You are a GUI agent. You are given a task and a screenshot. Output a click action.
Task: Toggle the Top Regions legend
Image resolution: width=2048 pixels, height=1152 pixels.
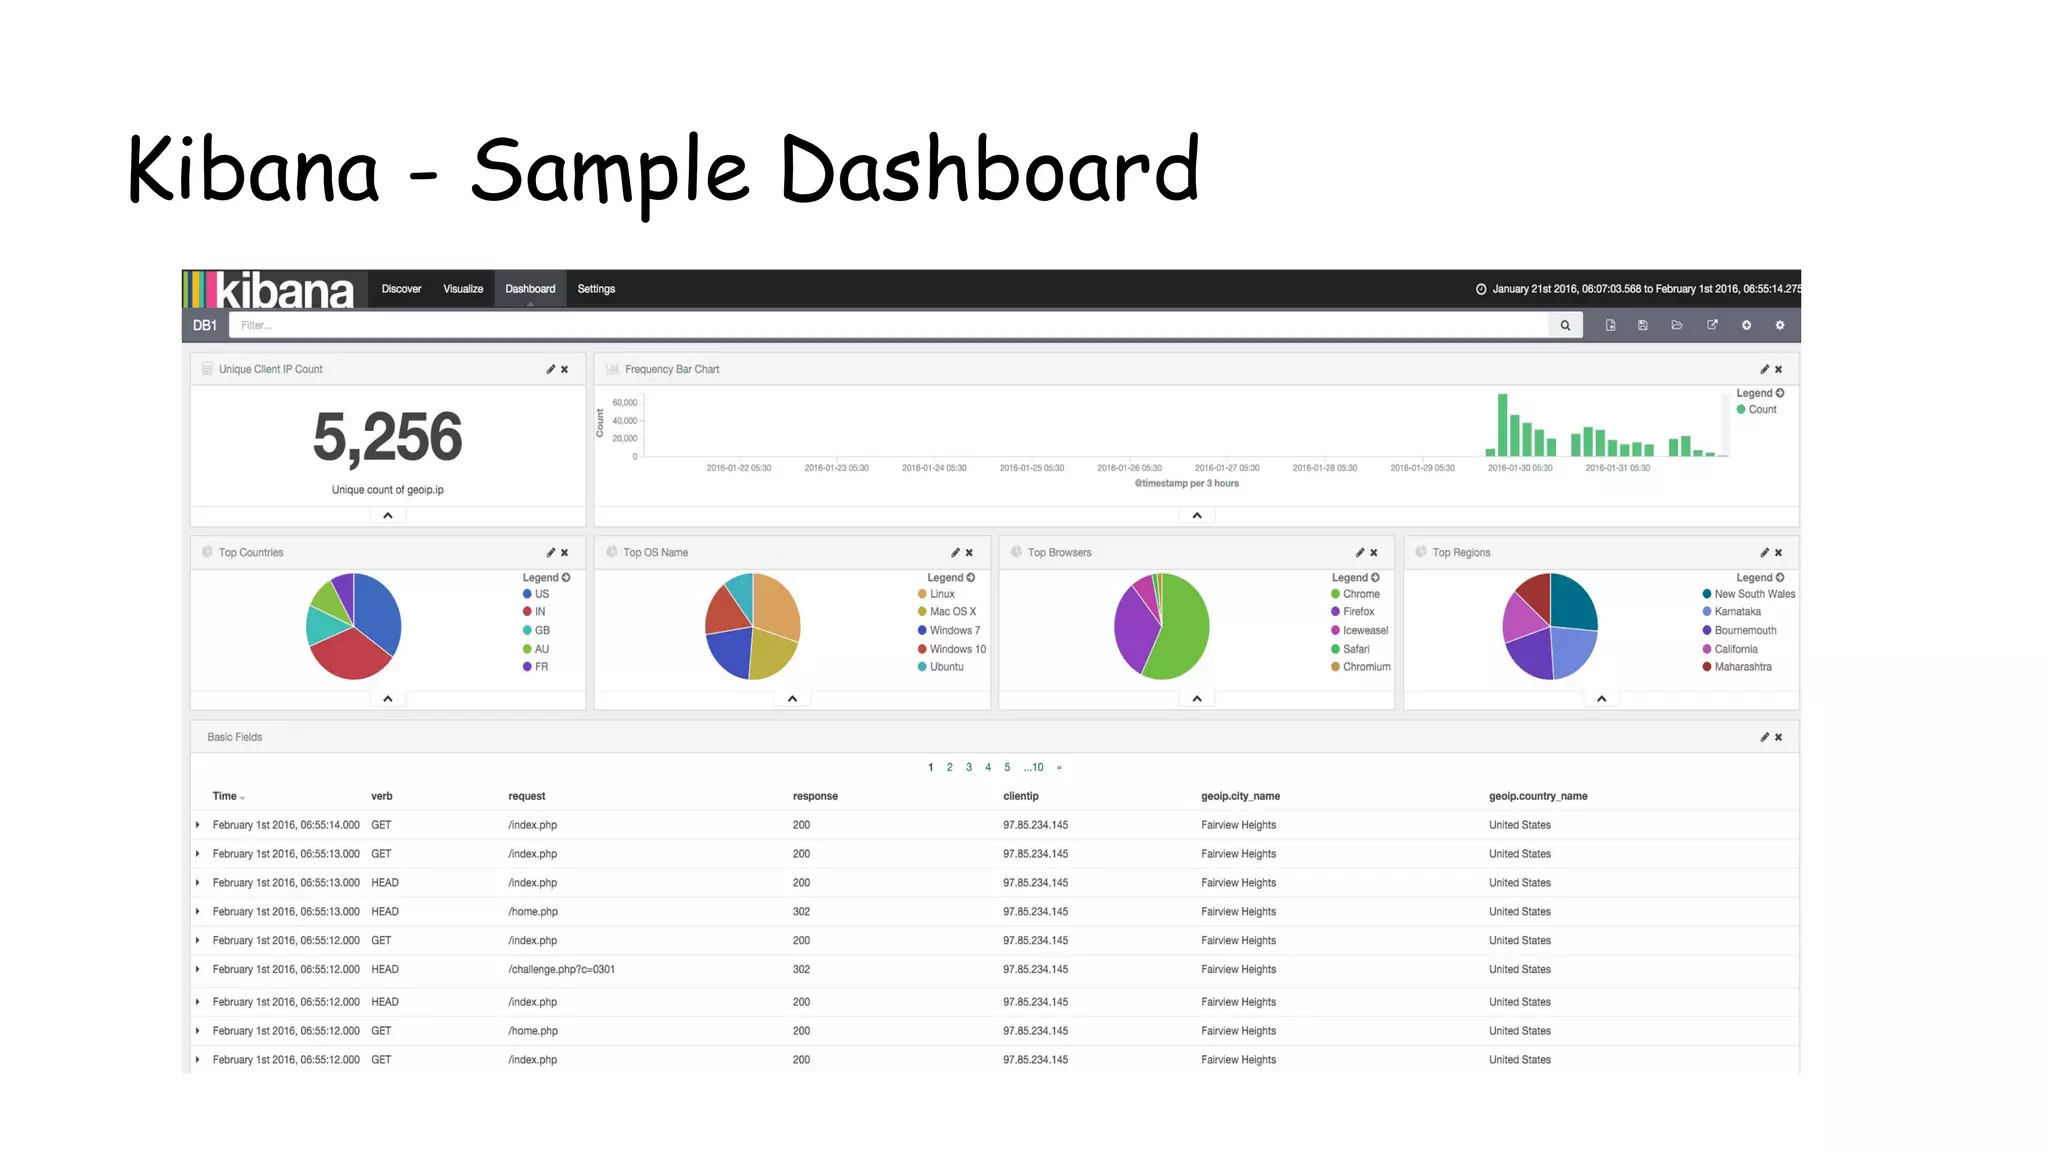[x=1760, y=578]
